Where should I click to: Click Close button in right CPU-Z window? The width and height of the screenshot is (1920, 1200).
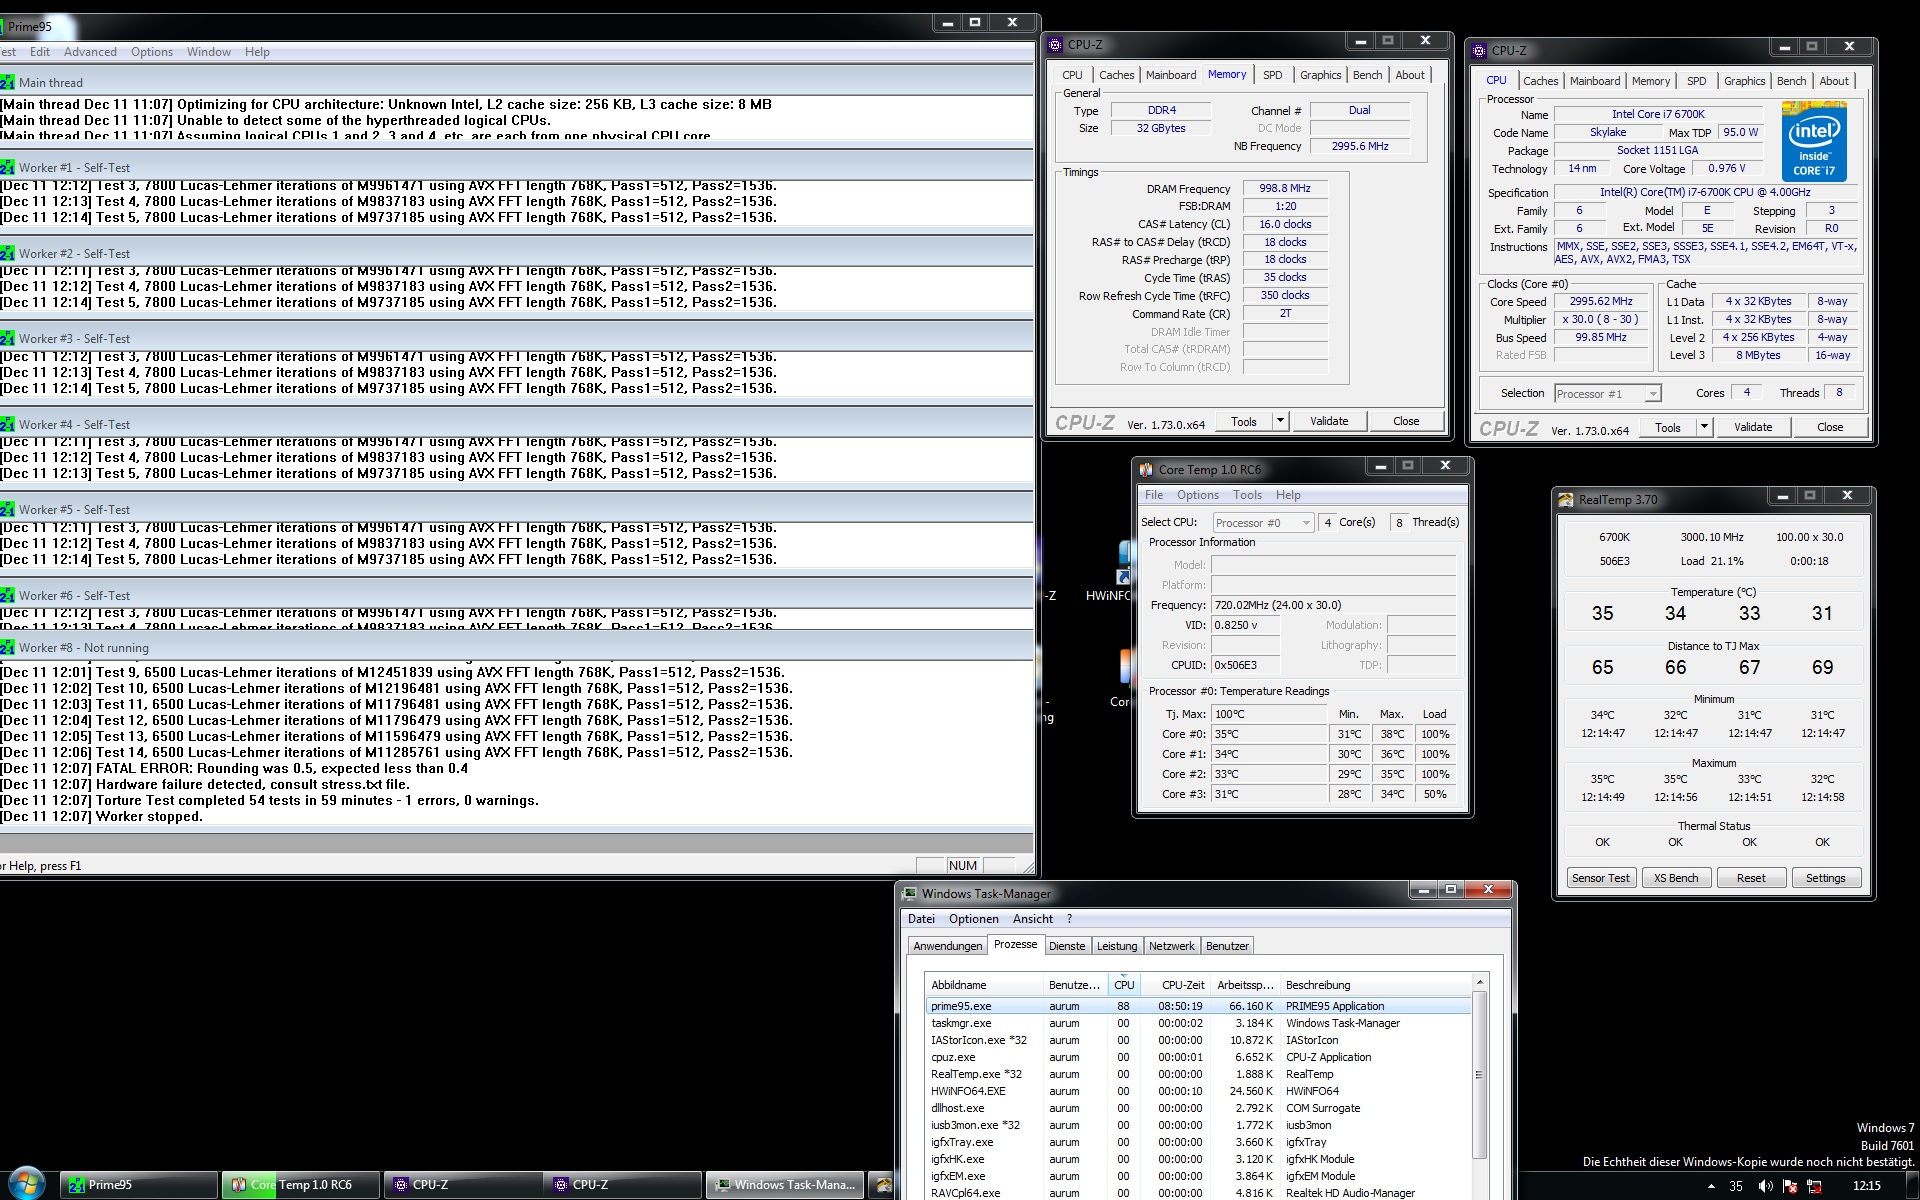pyautogui.click(x=1830, y=427)
